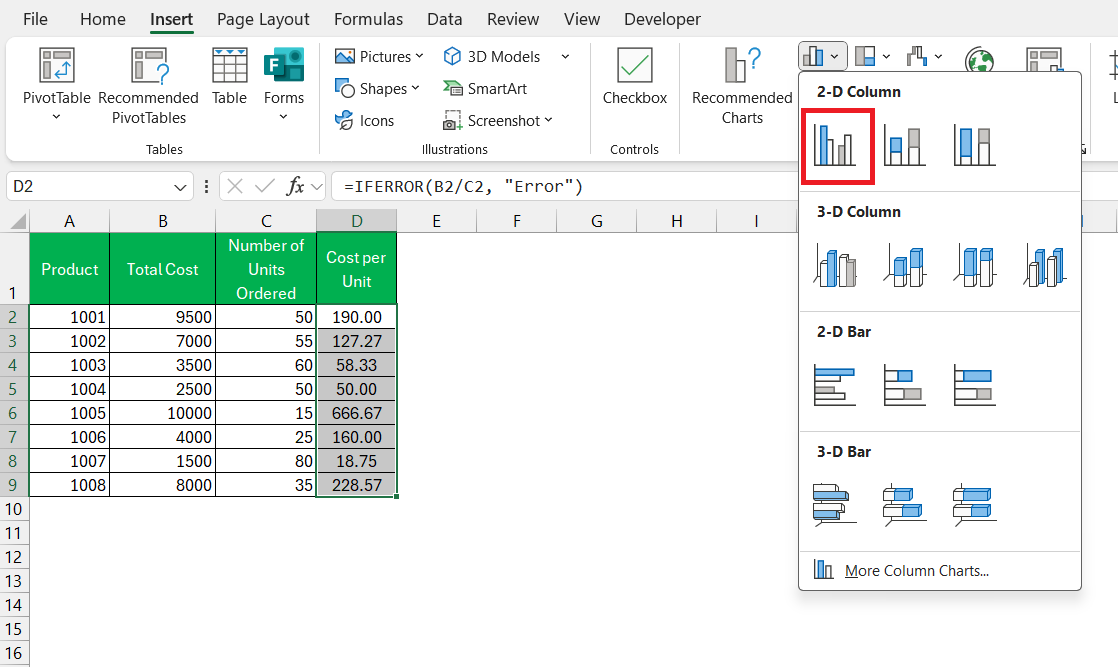
Task: Click the Insert Function fx button
Action: [294, 186]
